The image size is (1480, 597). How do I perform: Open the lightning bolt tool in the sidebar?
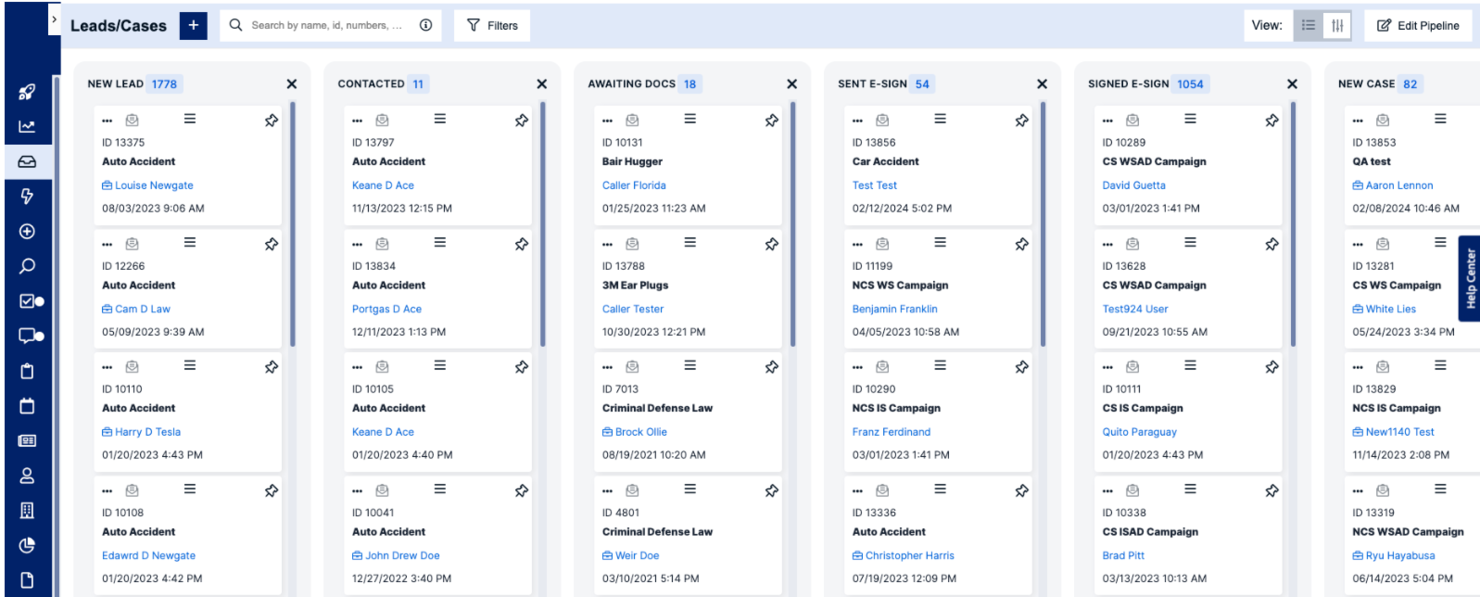[x=28, y=196]
